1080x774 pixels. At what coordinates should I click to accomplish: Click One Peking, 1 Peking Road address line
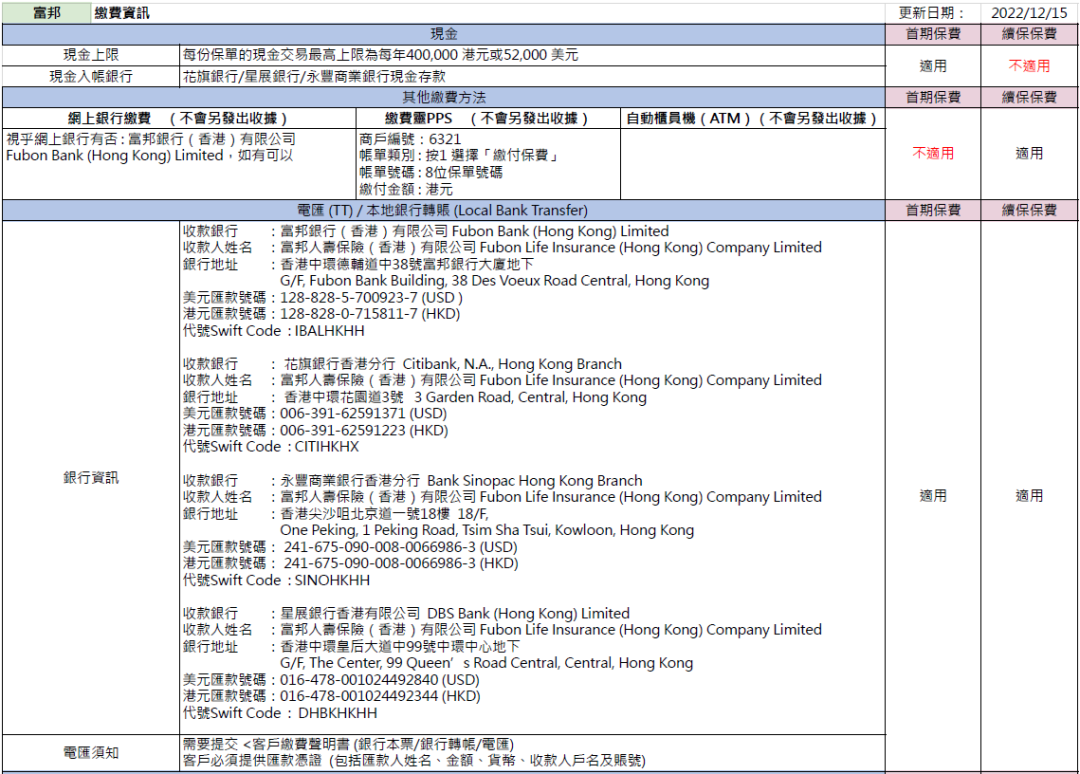[x=487, y=530]
